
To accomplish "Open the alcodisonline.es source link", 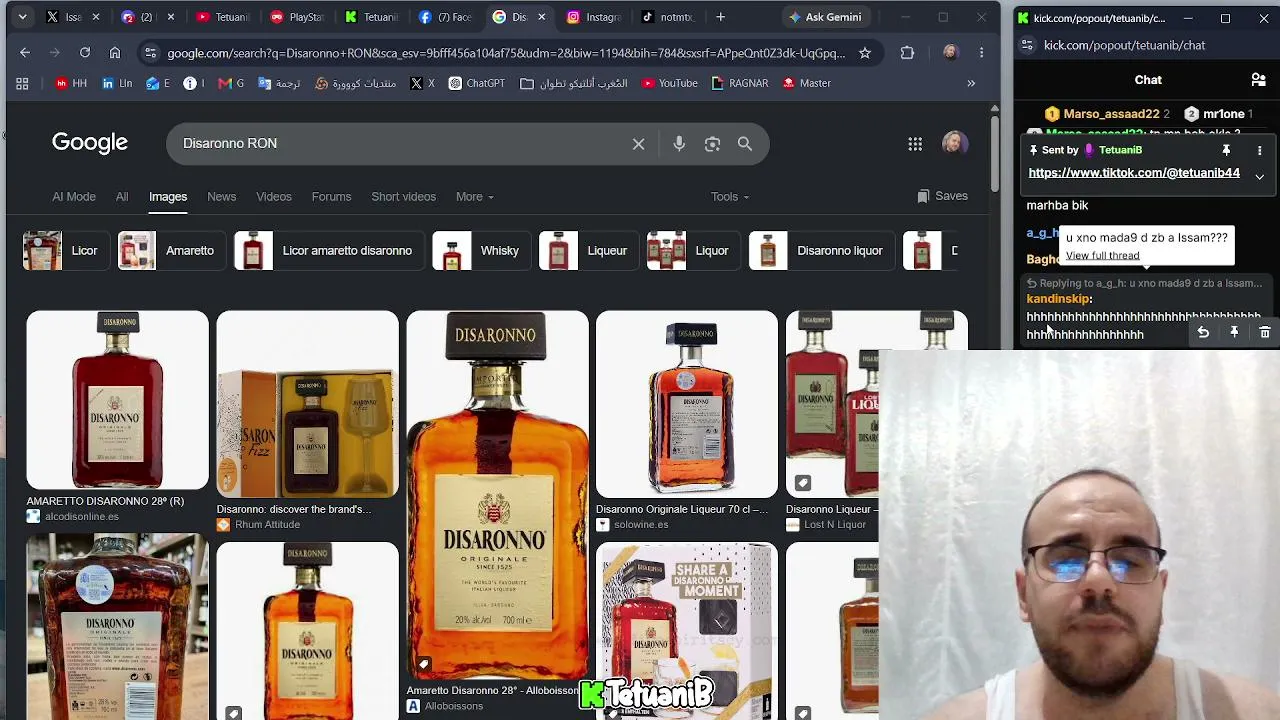I will [82, 517].
